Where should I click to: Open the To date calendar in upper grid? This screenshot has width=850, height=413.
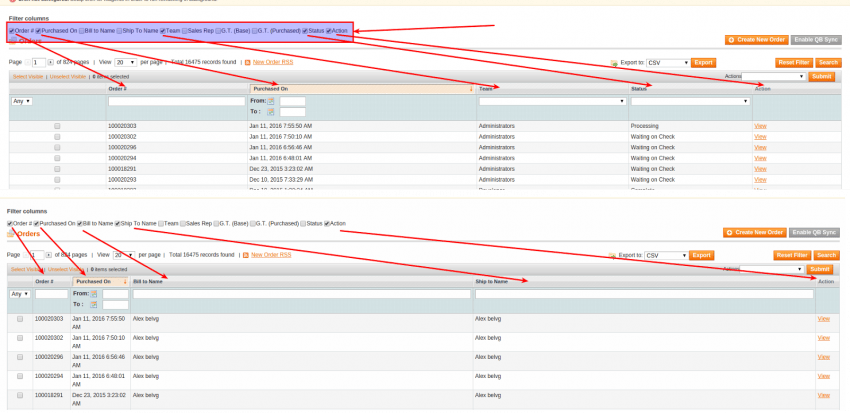pos(271,112)
